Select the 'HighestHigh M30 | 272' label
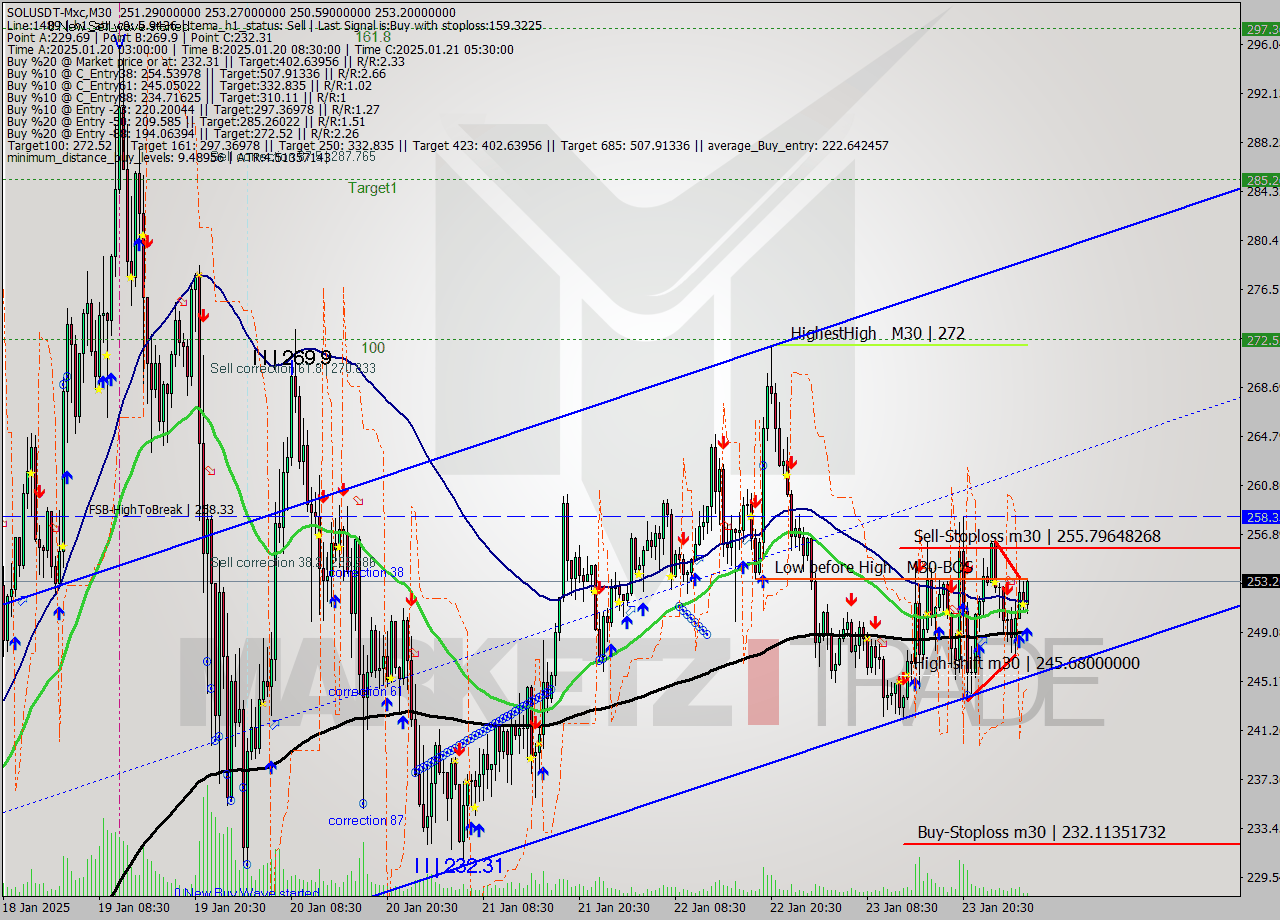This screenshot has width=1280, height=920. tap(877, 333)
